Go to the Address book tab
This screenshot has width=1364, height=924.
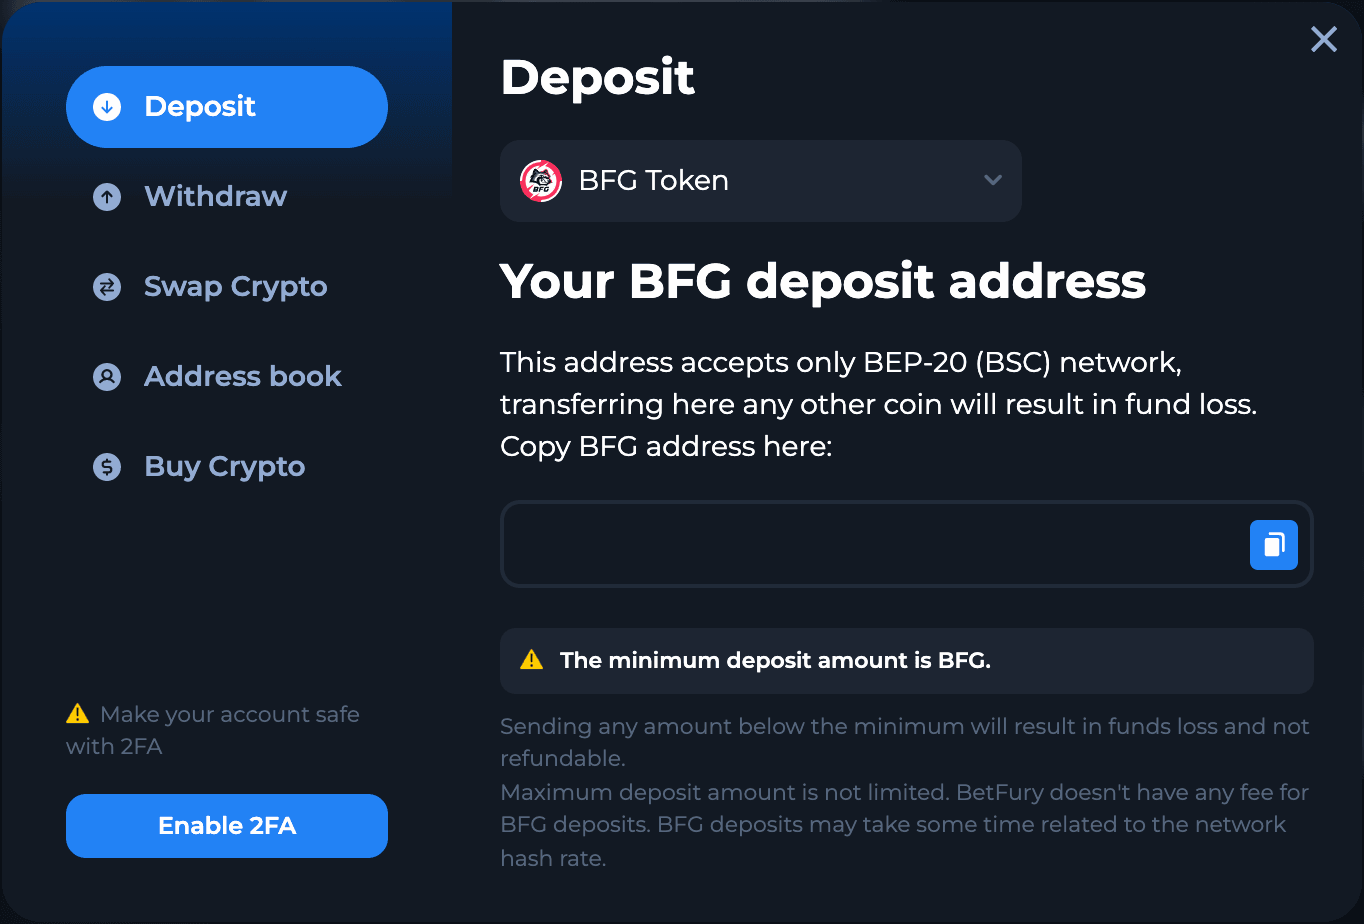click(242, 377)
